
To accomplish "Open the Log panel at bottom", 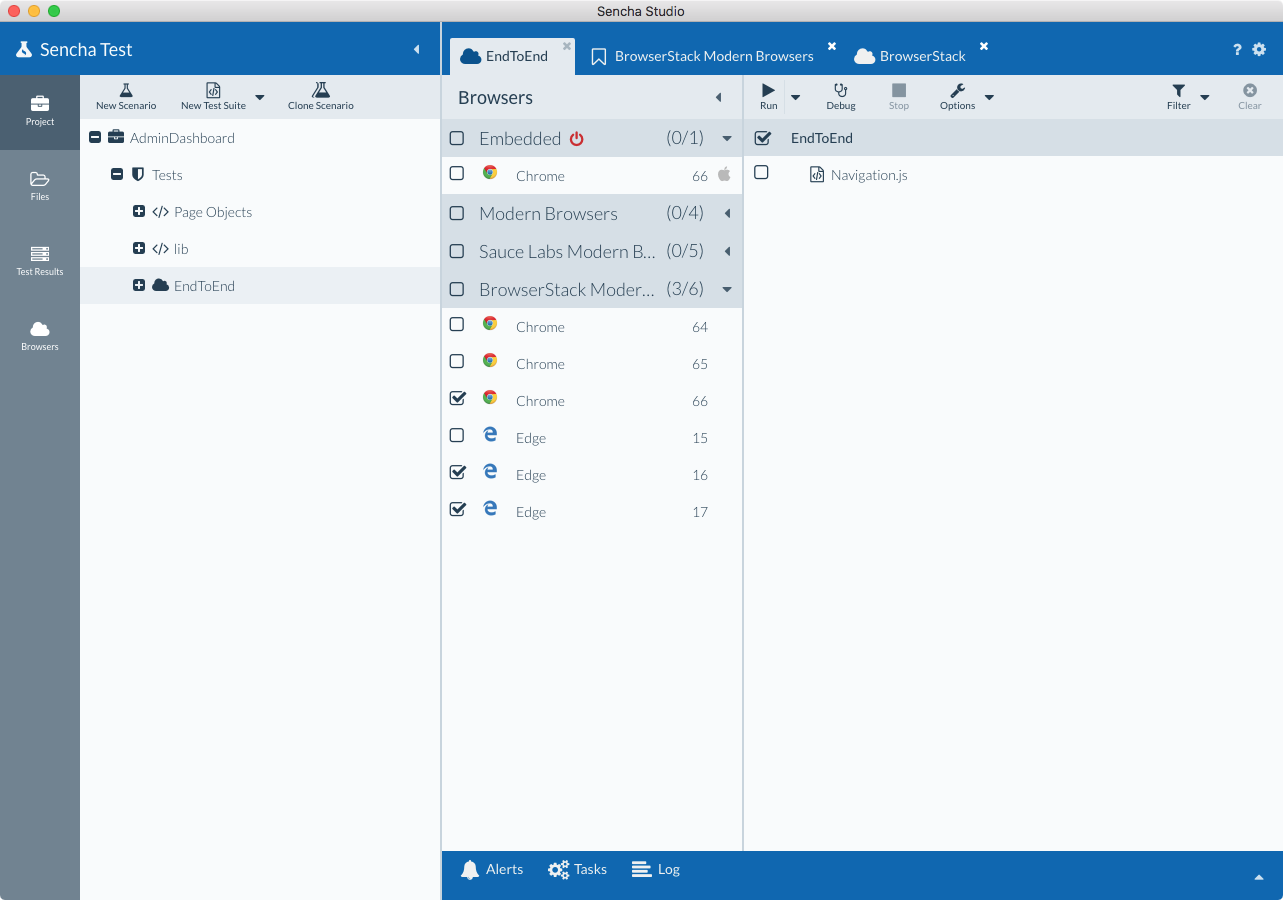I will (x=655, y=869).
